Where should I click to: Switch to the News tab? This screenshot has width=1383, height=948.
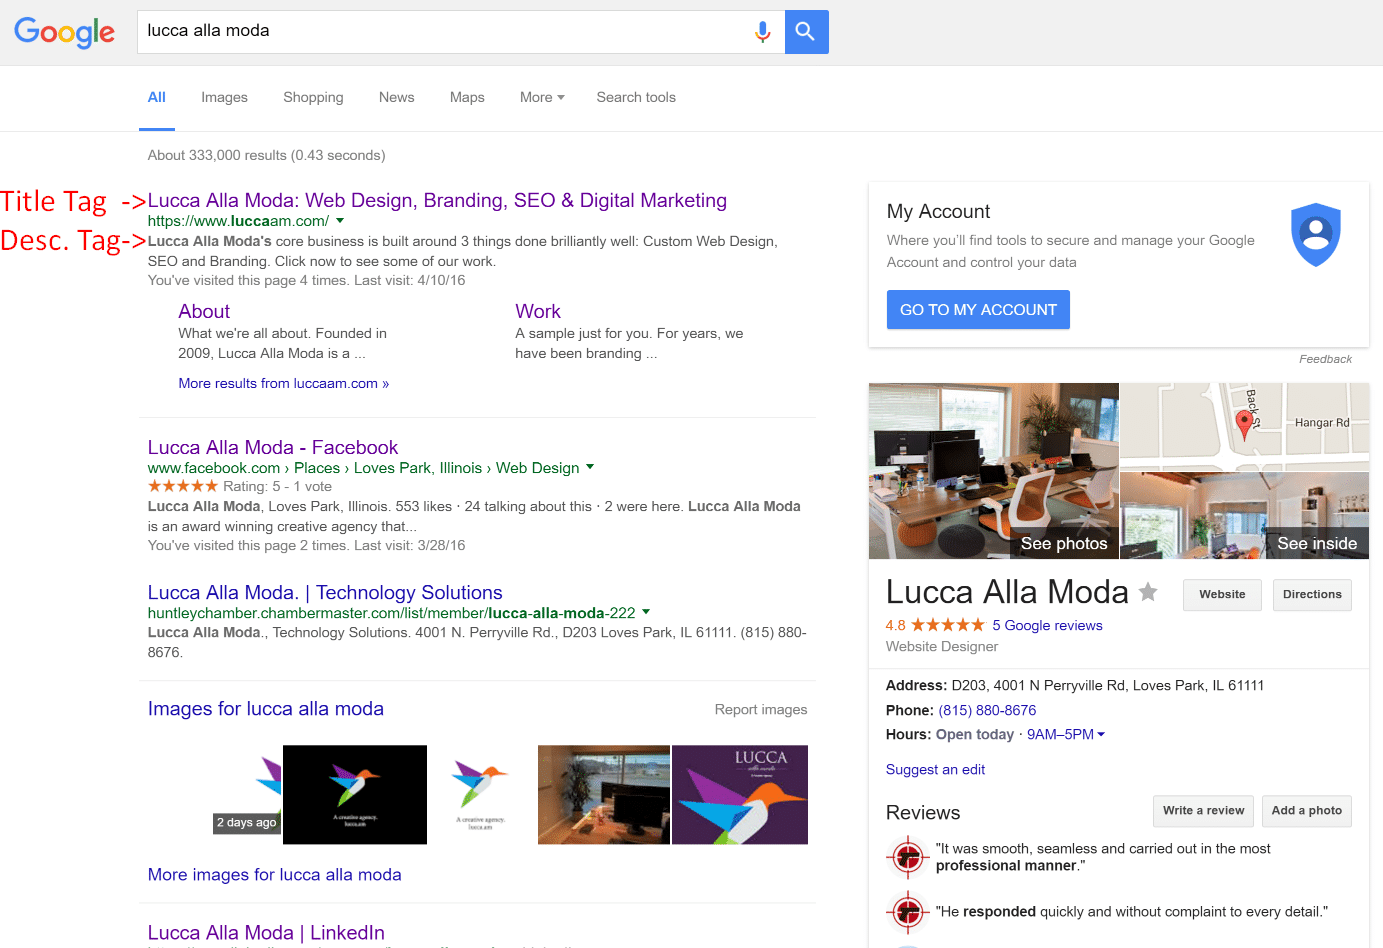(x=397, y=98)
